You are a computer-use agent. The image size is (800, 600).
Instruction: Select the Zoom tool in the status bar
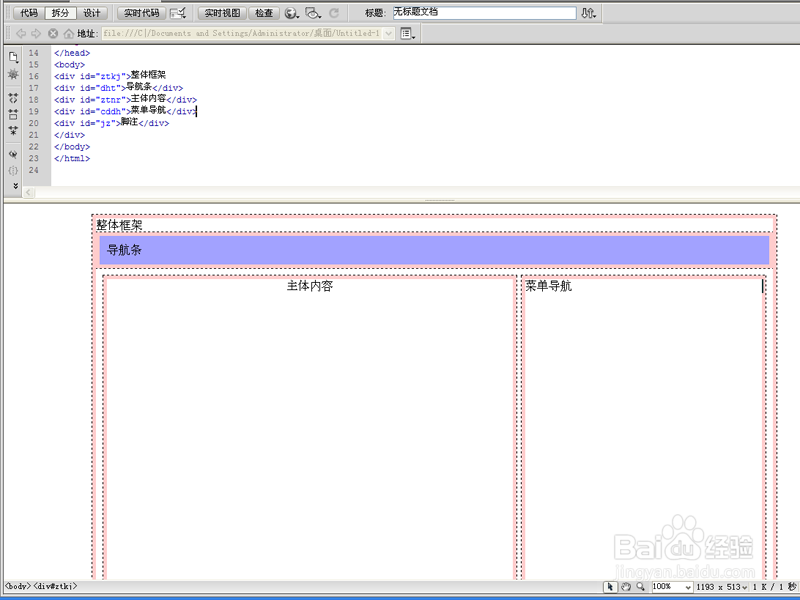pos(640,587)
